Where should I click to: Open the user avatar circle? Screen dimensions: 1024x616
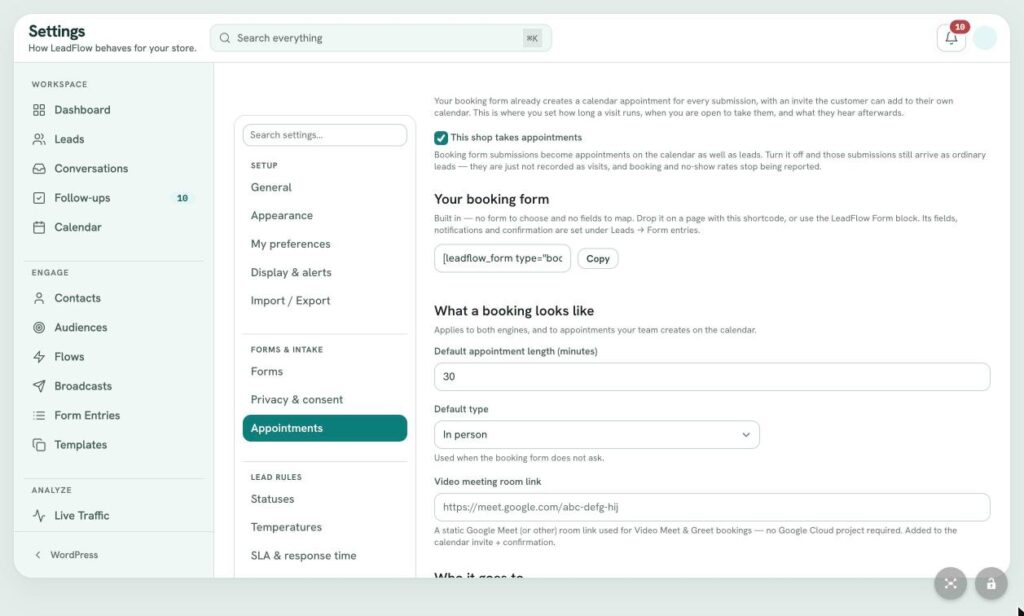pyautogui.click(x=984, y=38)
